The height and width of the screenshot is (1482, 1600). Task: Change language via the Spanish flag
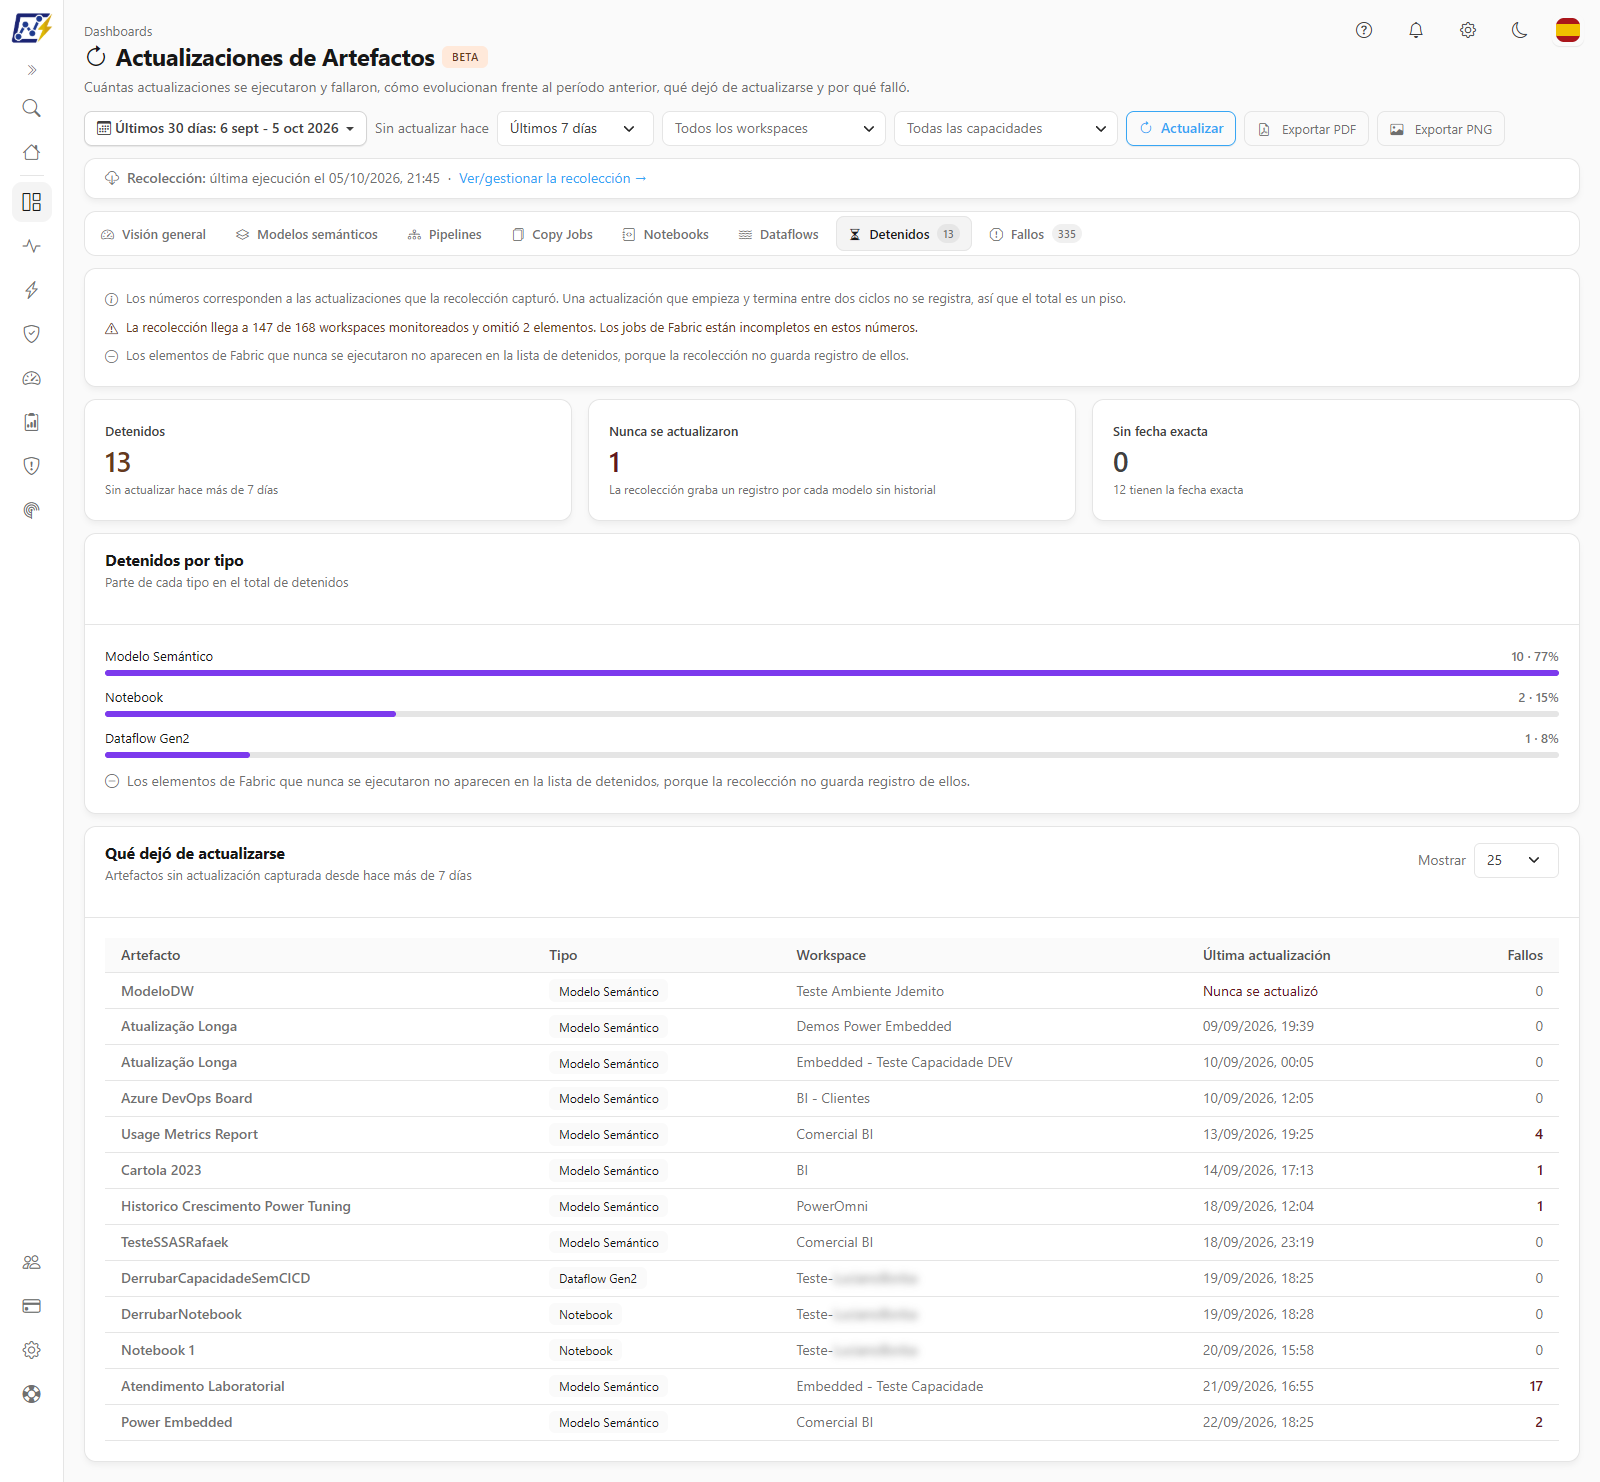coord(1568,30)
